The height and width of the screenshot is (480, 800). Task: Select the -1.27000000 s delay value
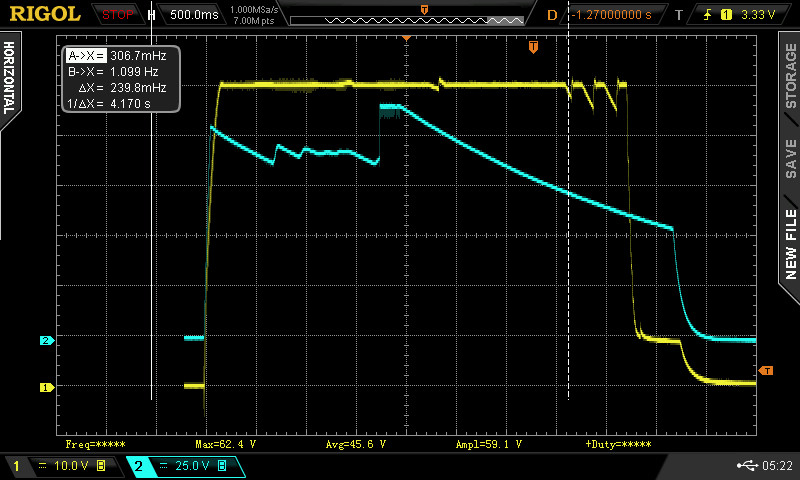coord(611,15)
